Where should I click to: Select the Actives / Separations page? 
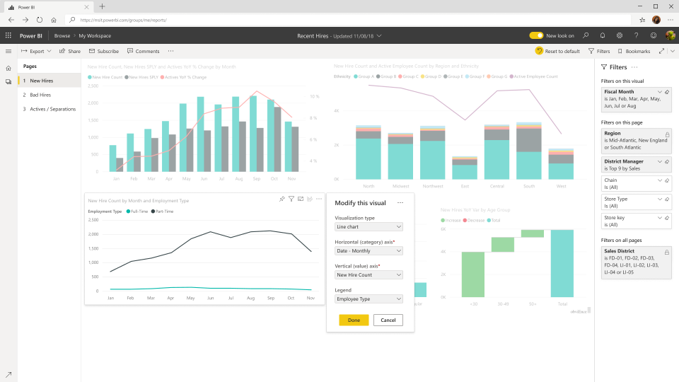49,109
